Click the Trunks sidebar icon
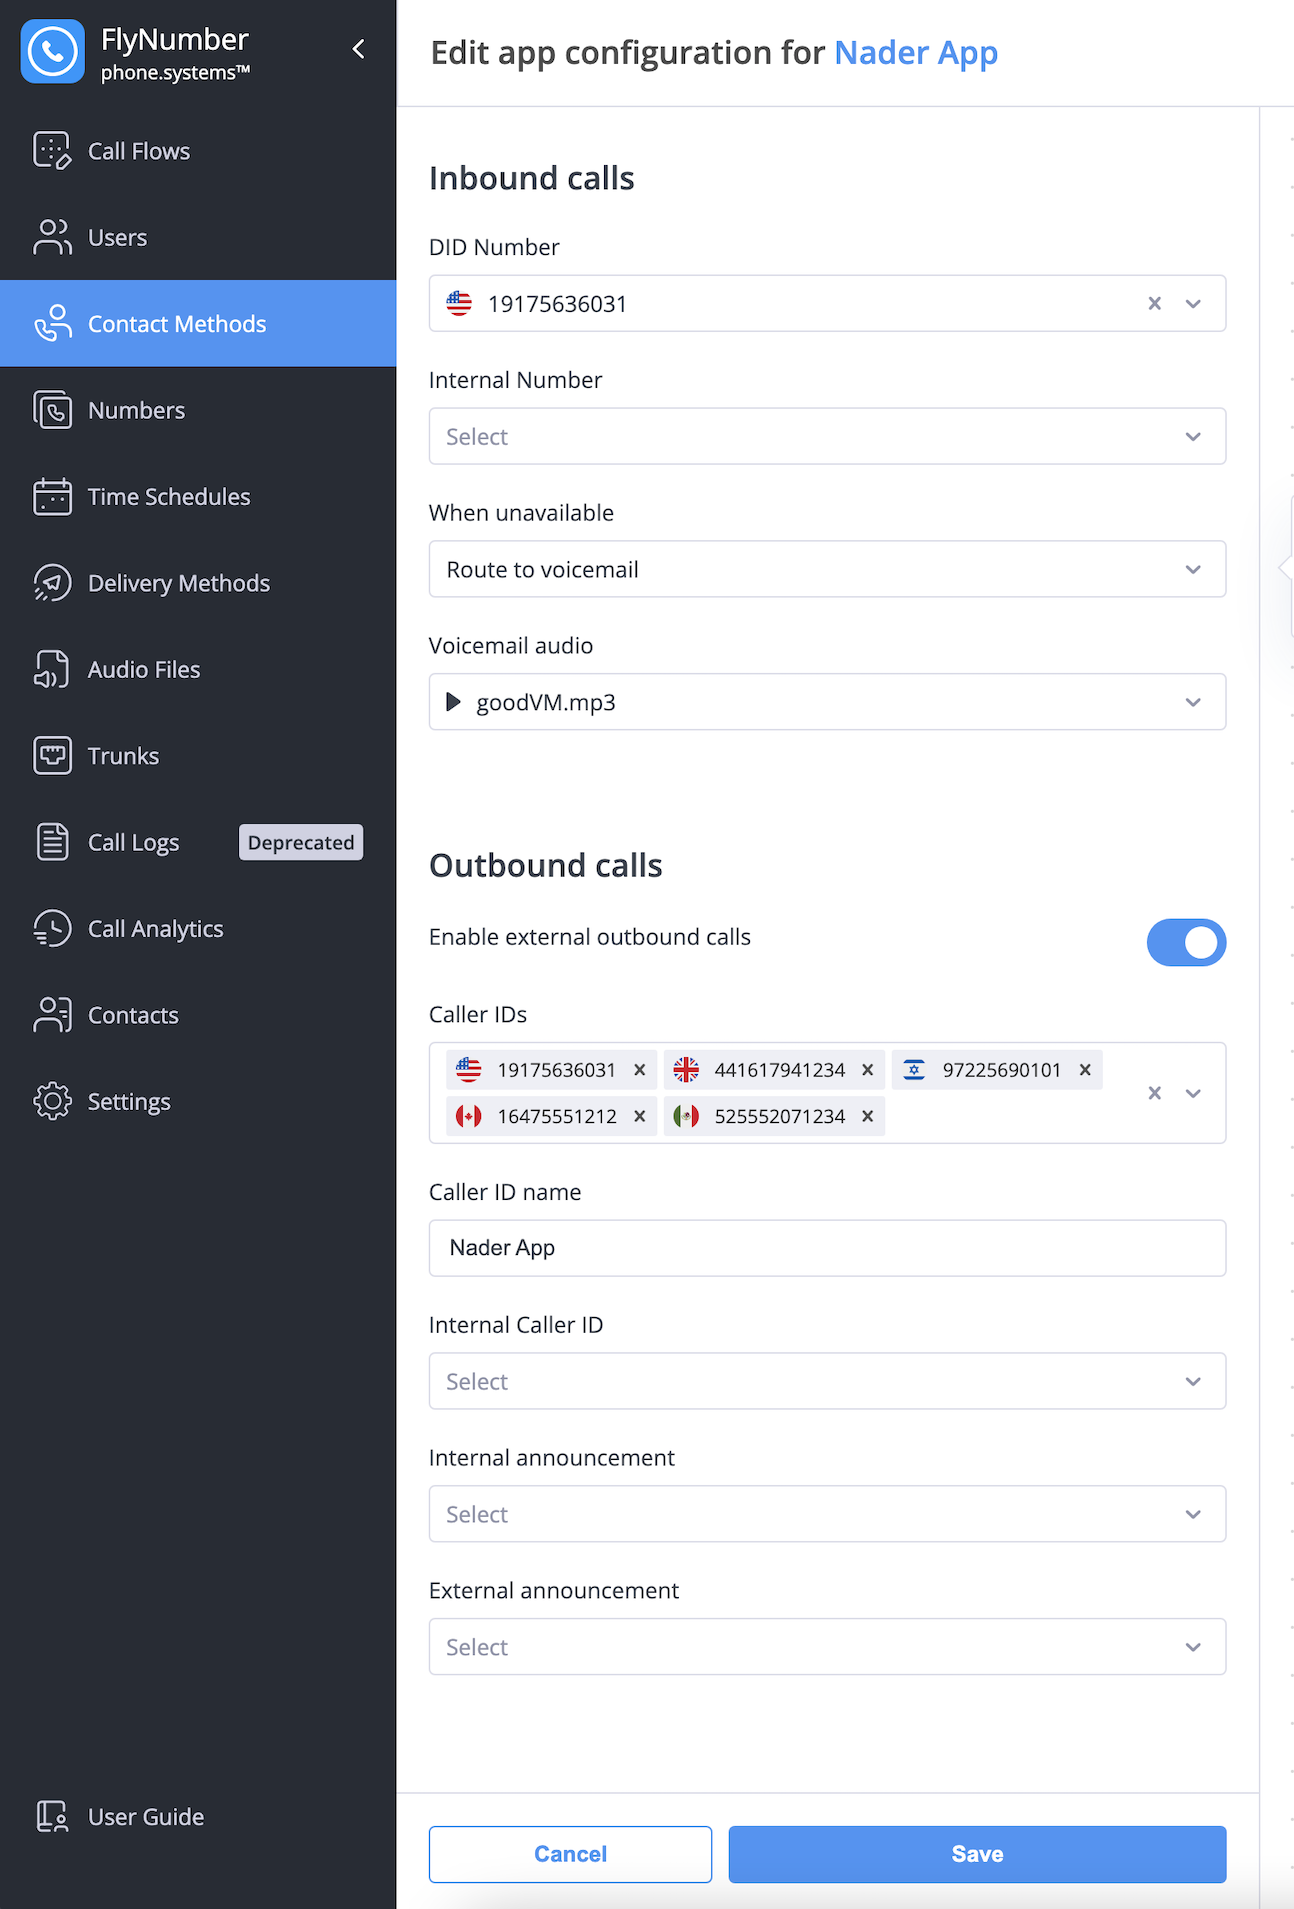 point(52,755)
